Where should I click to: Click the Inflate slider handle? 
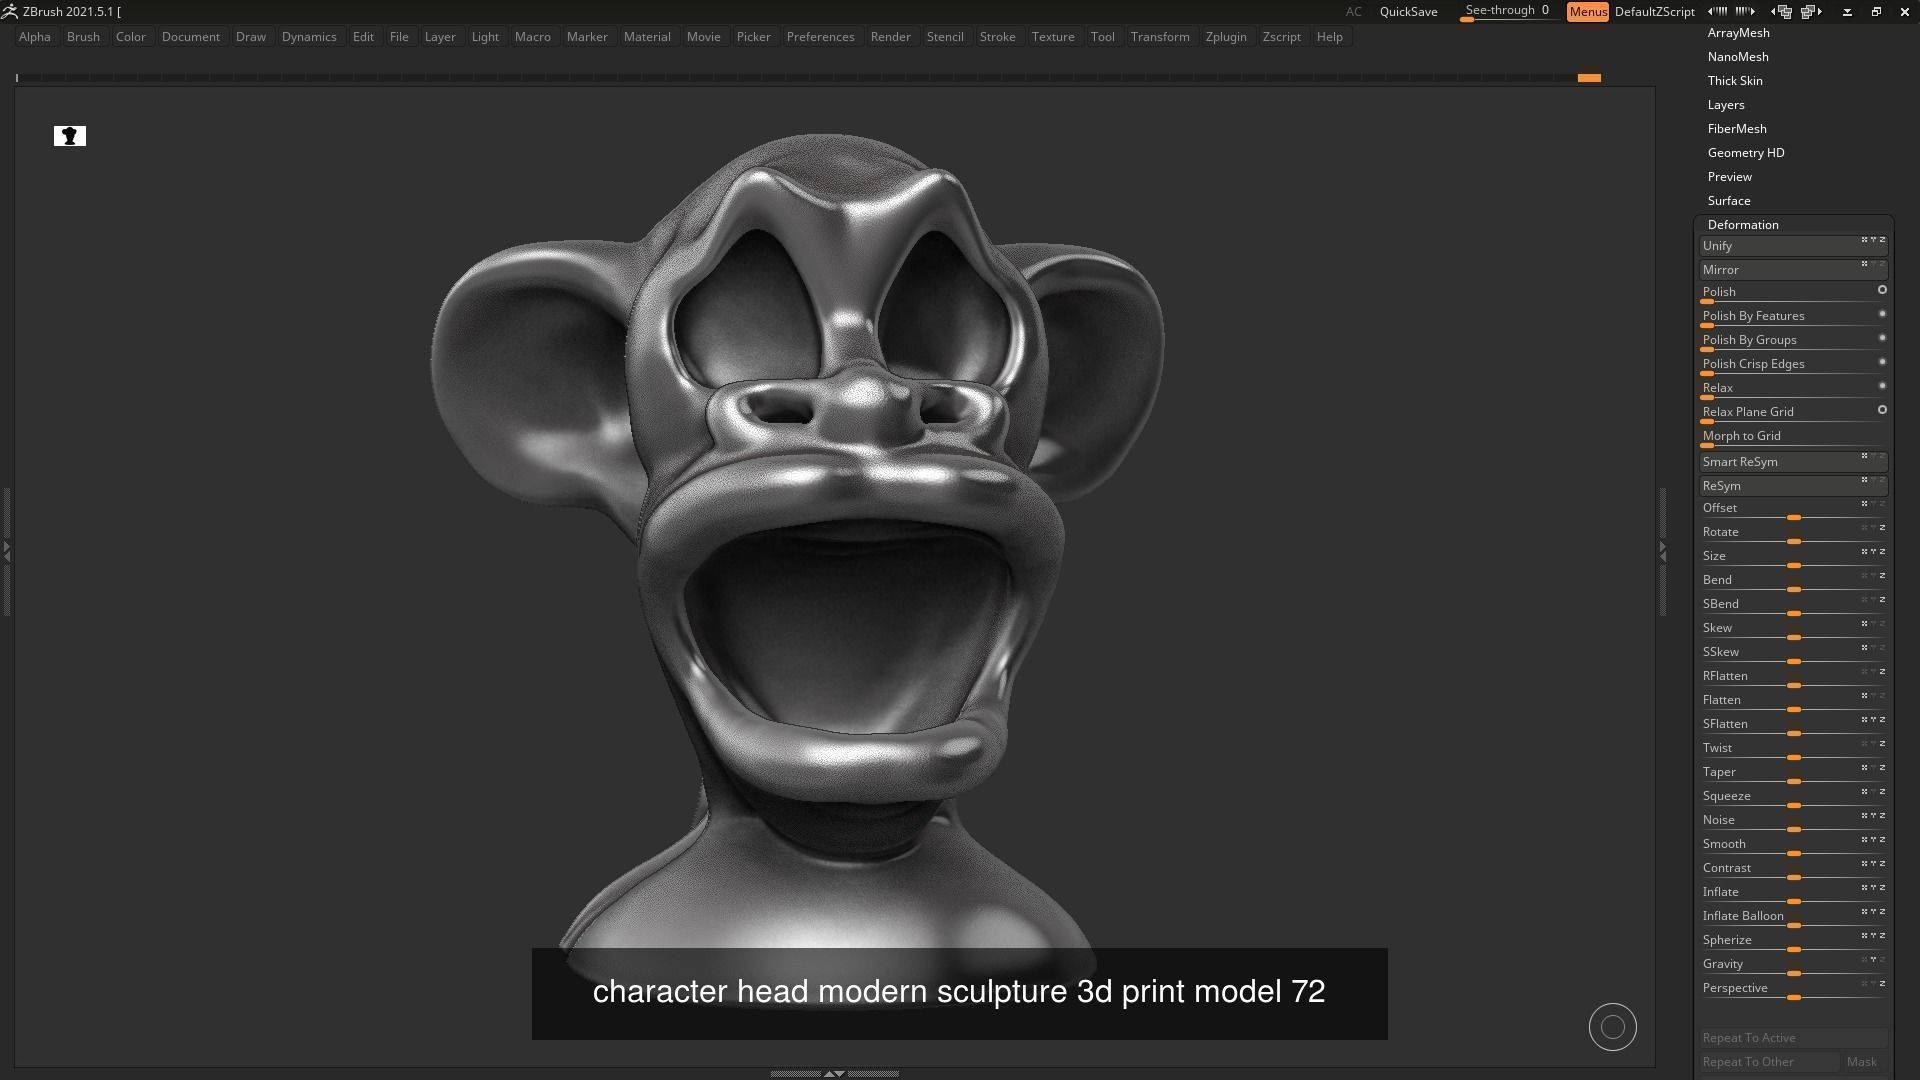click(1794, 902)
